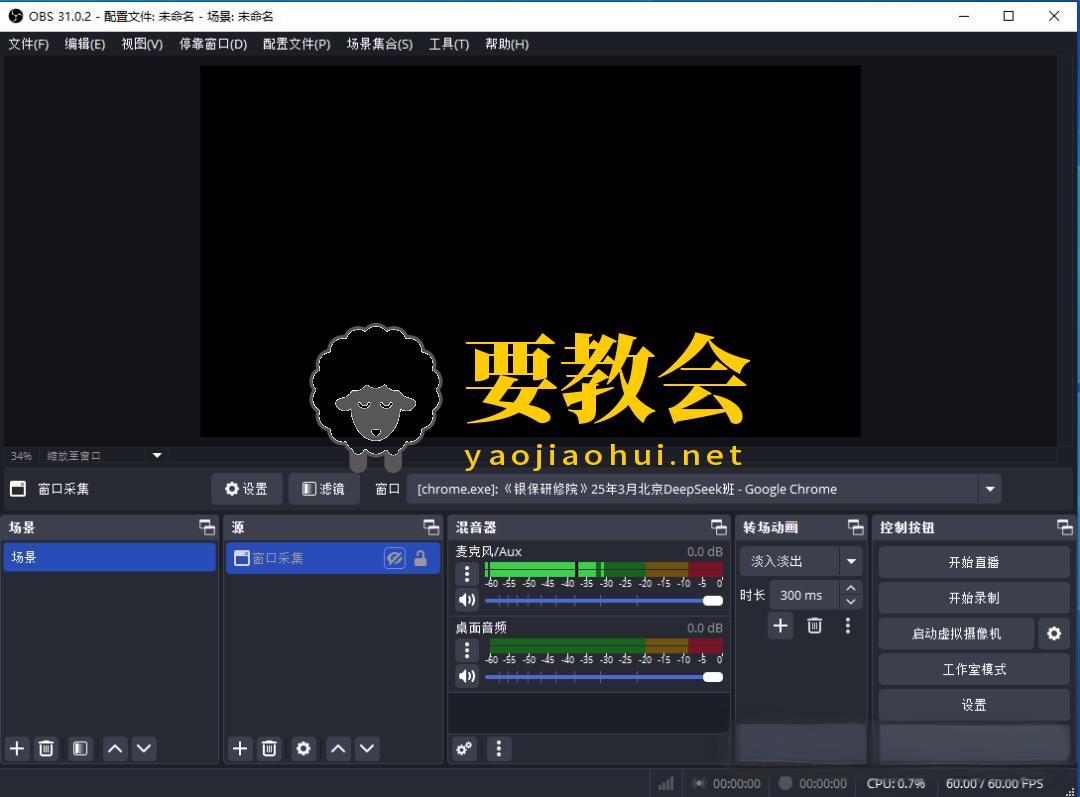Toggle visibility of the 窗口采集 source
The image size is (1080, 797).
tap(395, 558)
